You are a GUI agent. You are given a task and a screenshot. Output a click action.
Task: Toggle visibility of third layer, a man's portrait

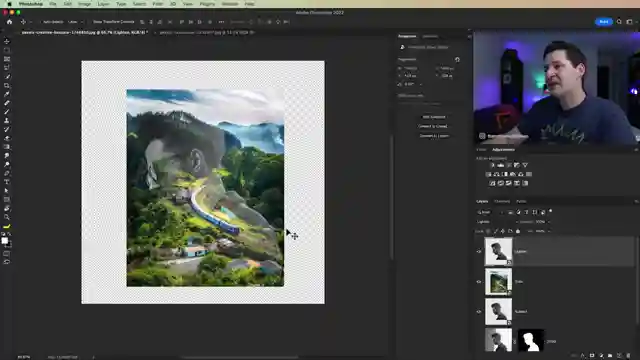click(x=479, y=311)
